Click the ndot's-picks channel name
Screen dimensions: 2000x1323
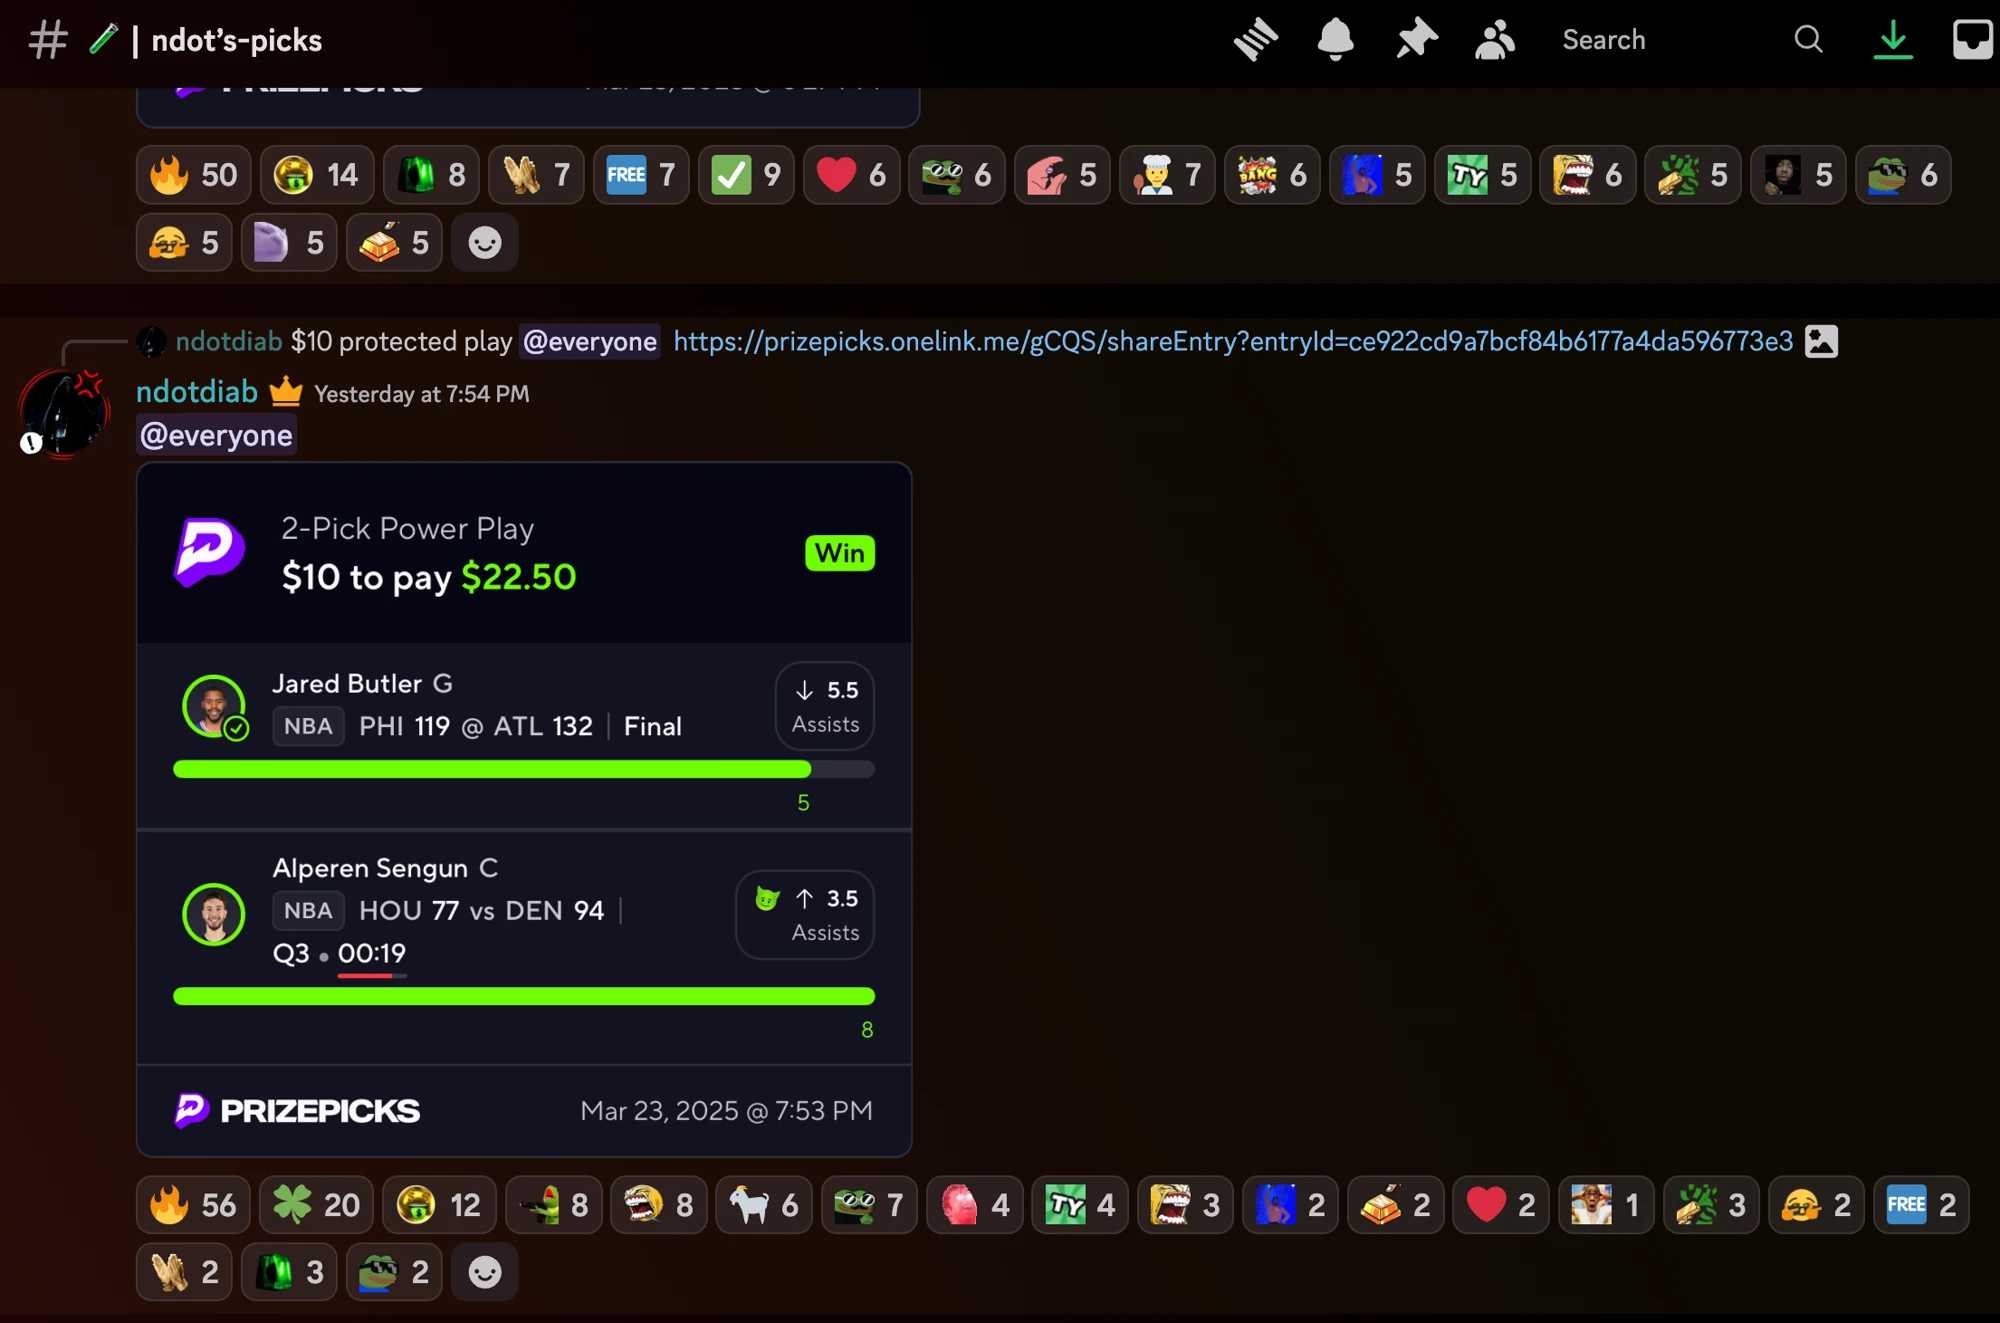[236, 40]
